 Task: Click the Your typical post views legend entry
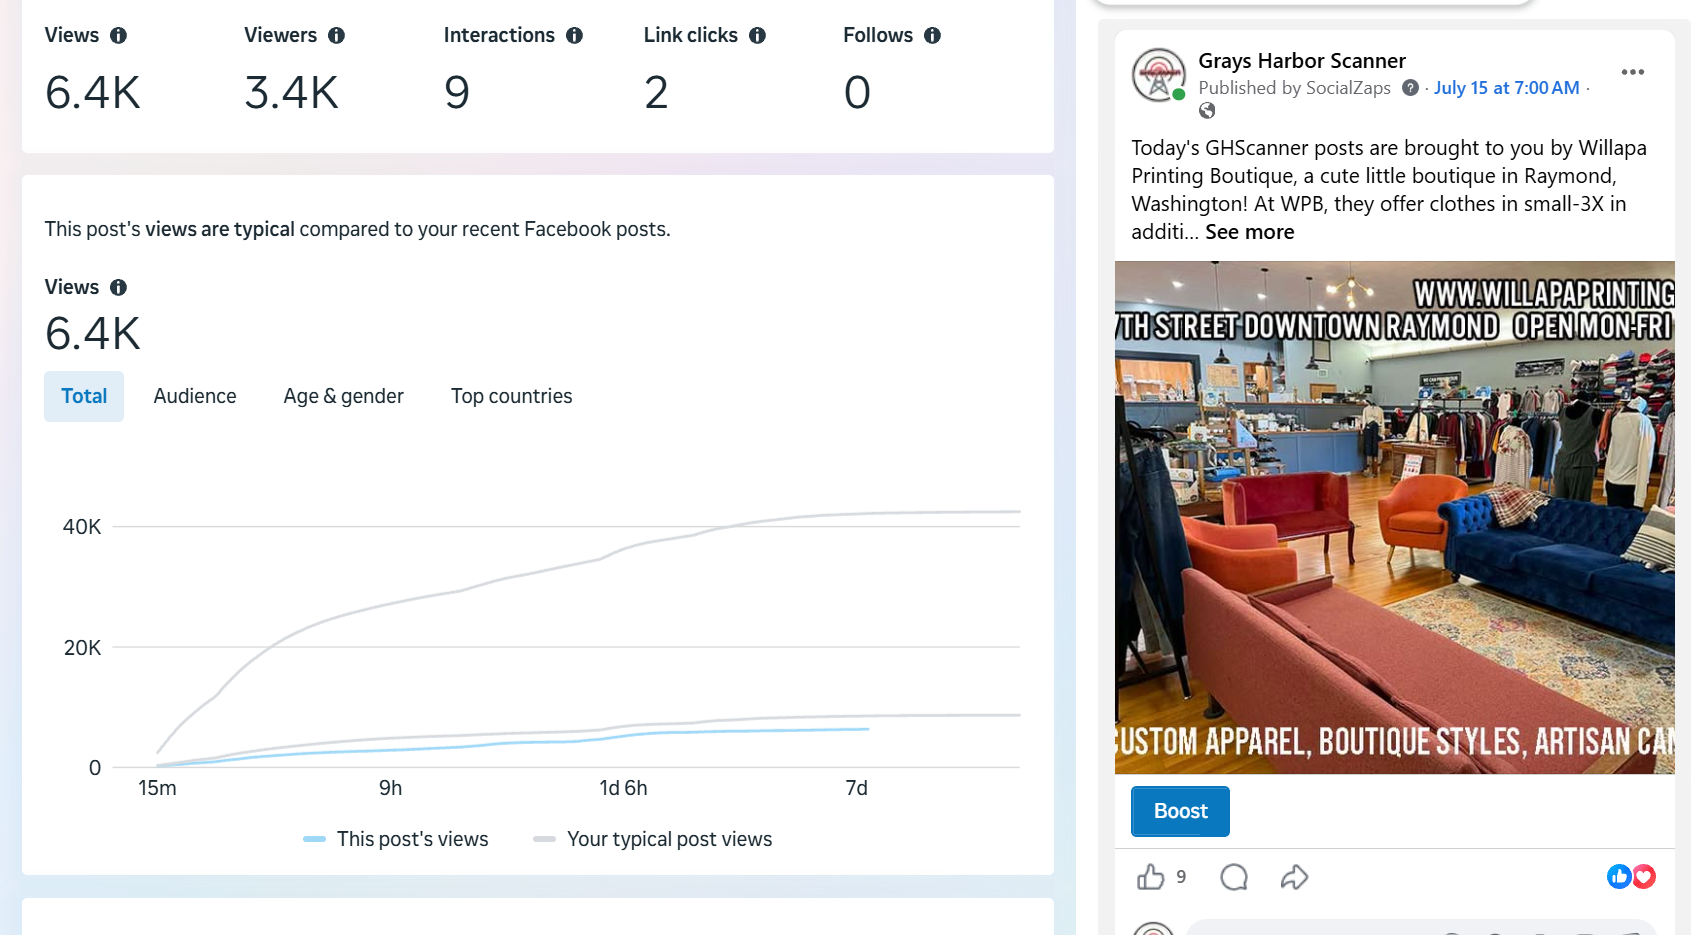[x=653, y=839]
